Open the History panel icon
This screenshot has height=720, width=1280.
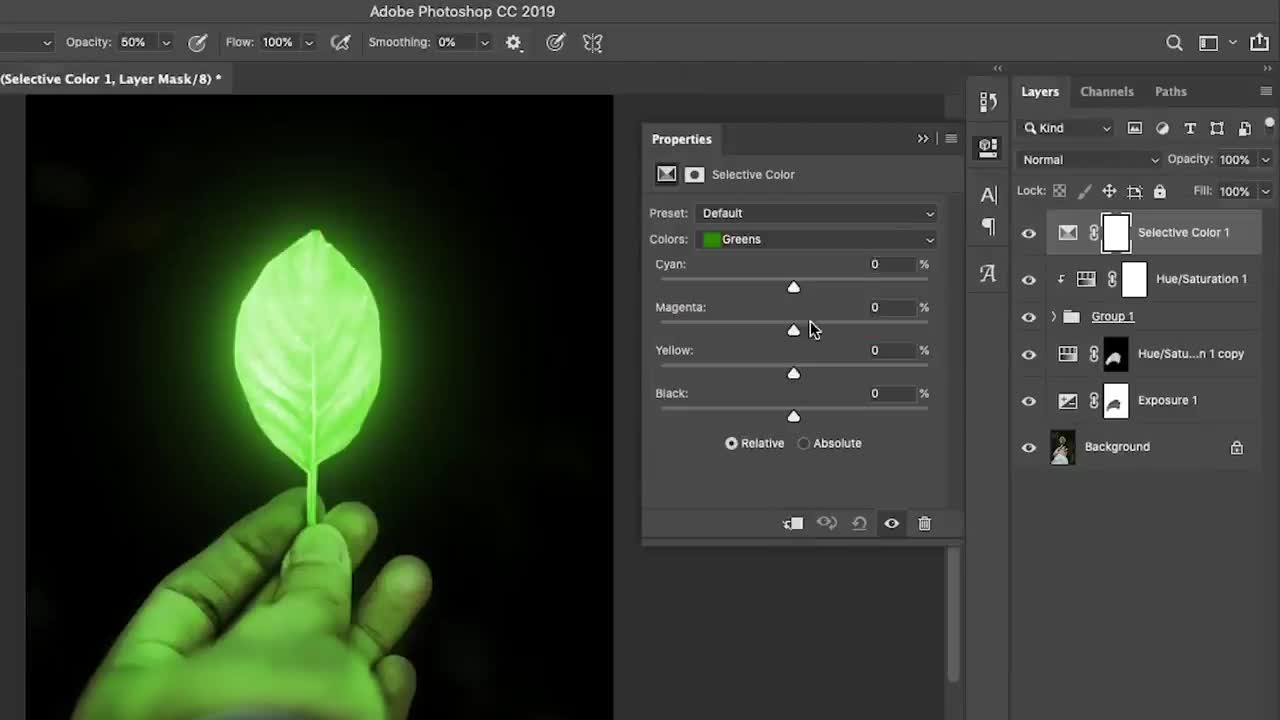[x=988, y=102]
